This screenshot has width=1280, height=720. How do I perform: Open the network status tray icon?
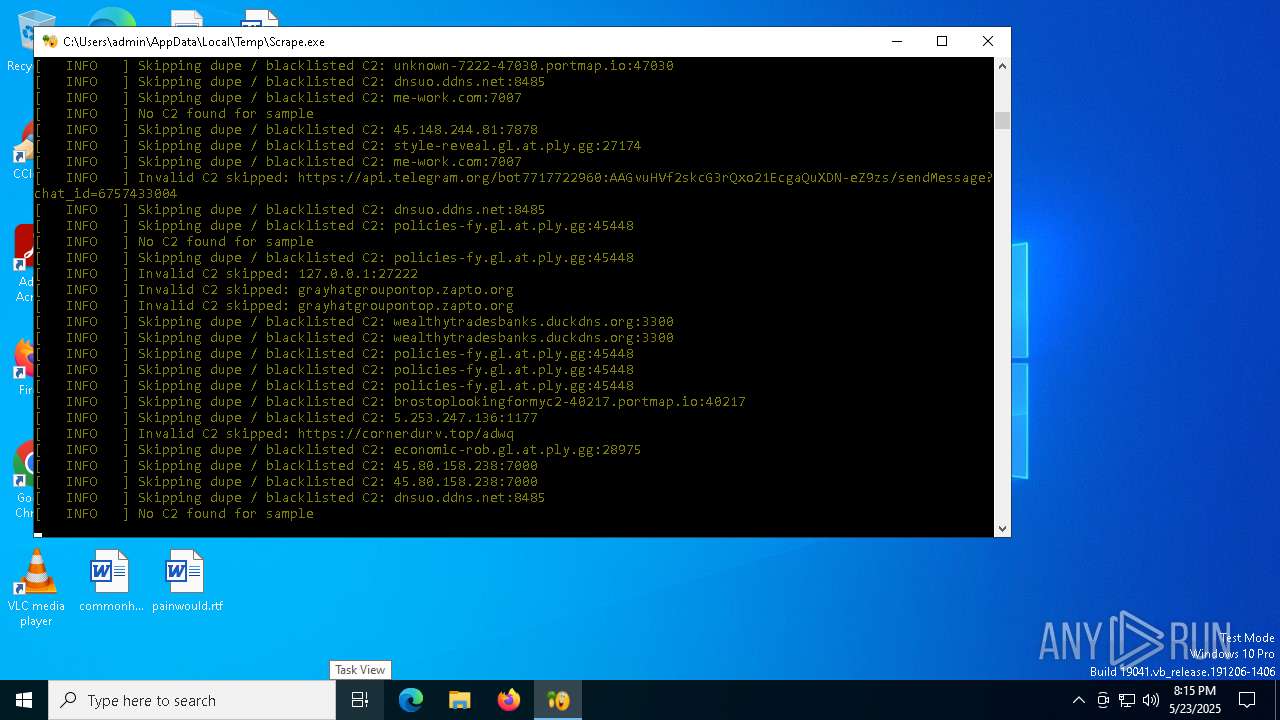1127,700
